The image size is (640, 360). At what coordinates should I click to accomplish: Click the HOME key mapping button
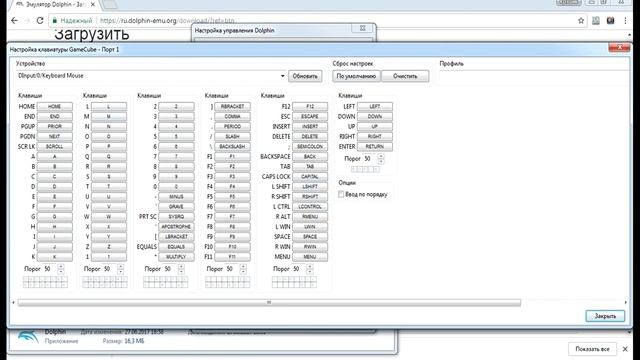click(55, 107)
